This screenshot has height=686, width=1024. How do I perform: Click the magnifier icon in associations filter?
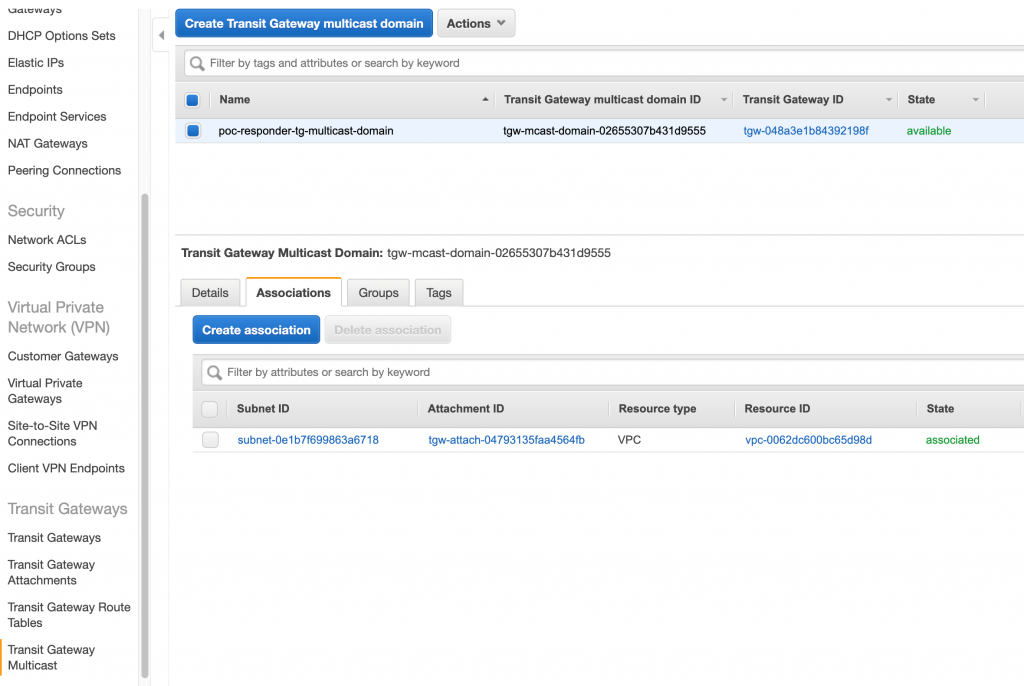[214, 372]
